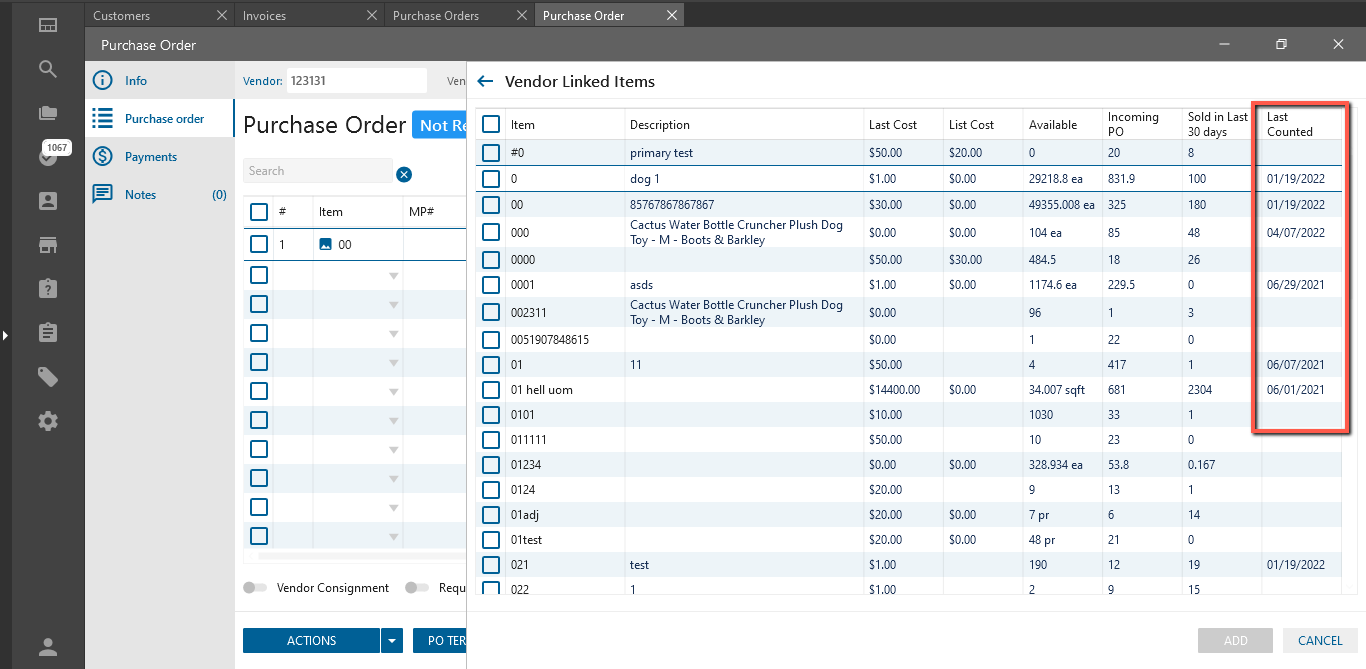
Task: Open the dashboard grid icon in the sidebar
Action: coord(48,25)
